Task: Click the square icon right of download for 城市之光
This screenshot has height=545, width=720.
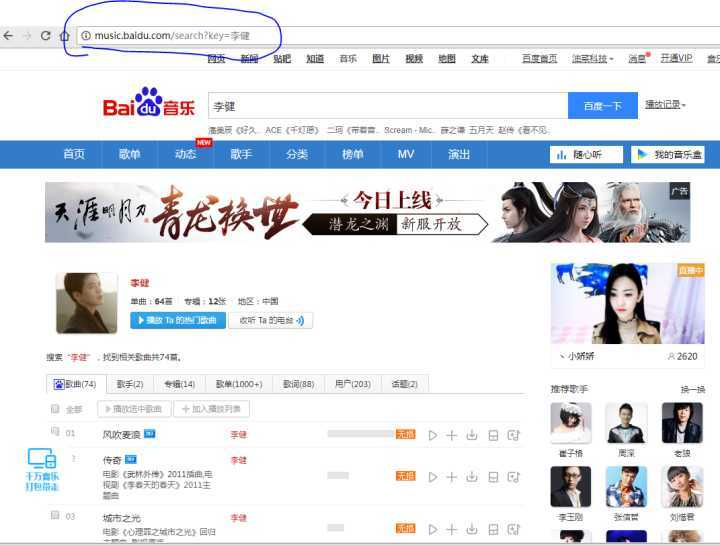Action: [493, 529]
